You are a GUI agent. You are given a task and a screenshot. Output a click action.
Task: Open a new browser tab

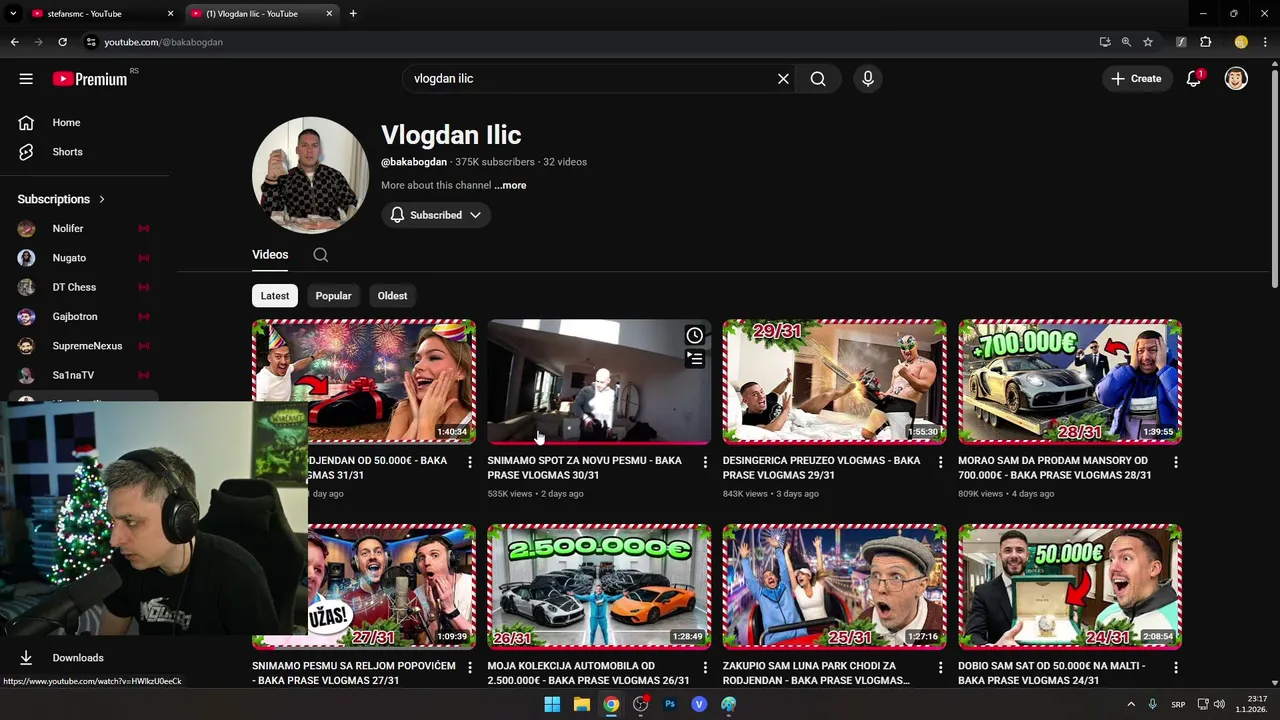353,14
